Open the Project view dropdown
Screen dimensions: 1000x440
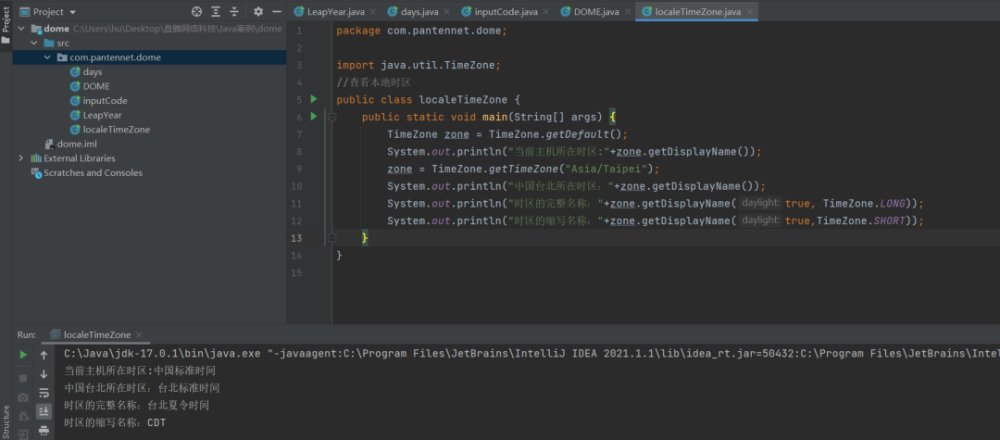[72, 12]
